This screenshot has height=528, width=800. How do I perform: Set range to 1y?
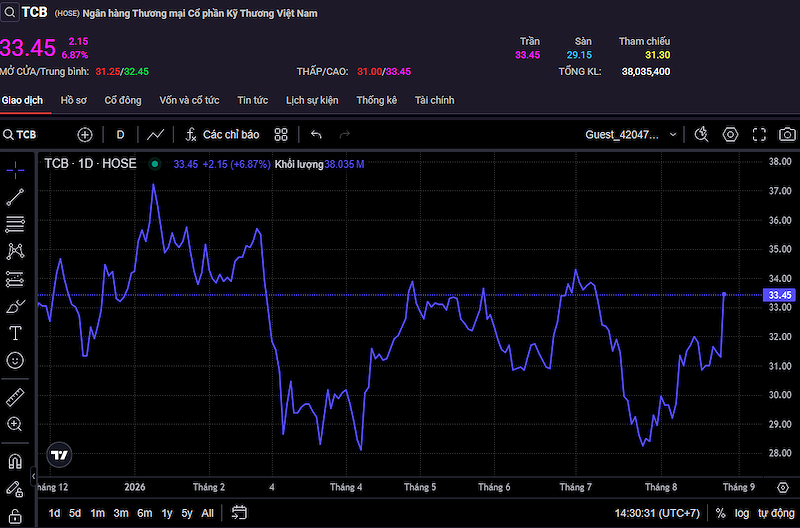[x=167, y=513]
